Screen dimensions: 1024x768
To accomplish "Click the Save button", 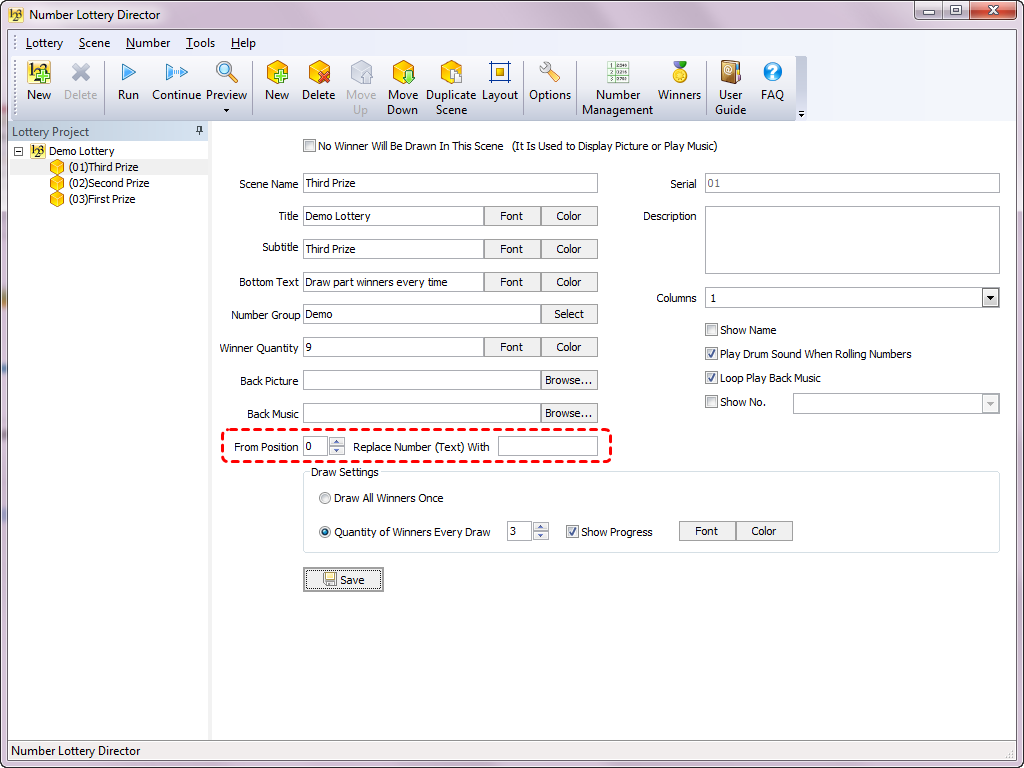I will click(343, 580).
